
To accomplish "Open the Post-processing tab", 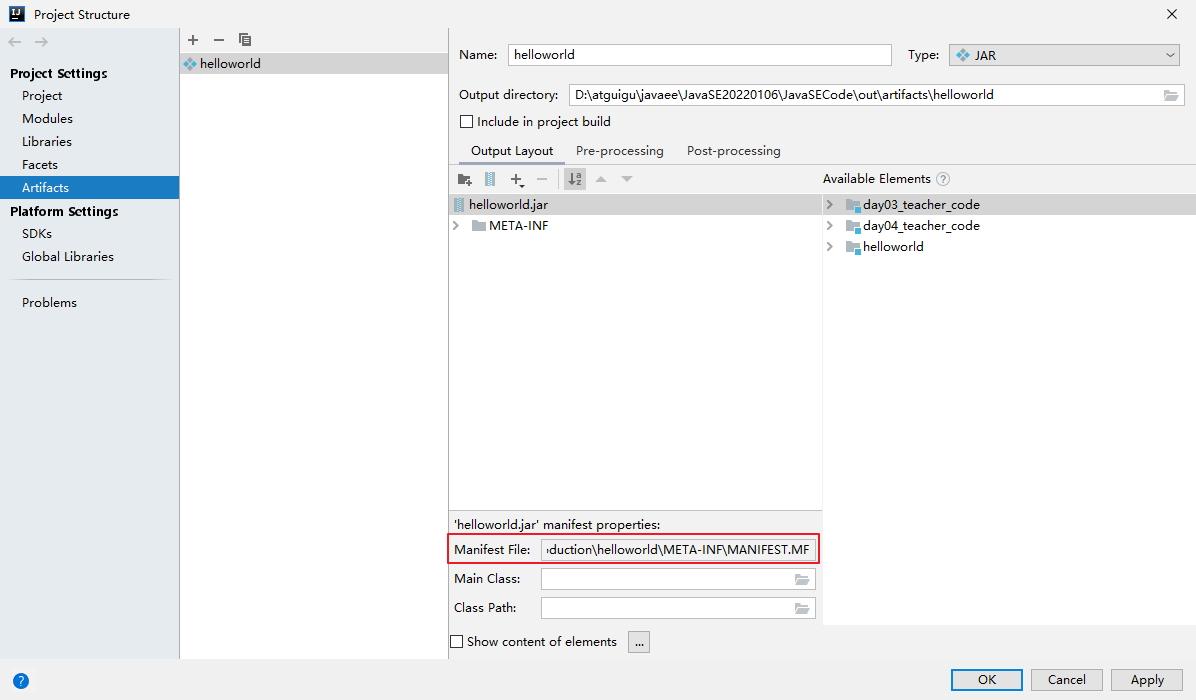I will [733, 151].
